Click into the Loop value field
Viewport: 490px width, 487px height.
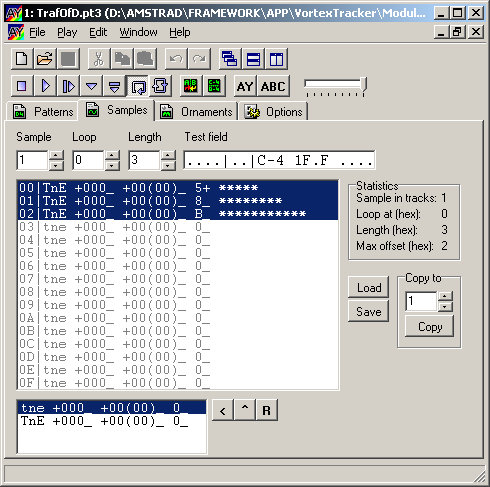(x=89, y=160)
